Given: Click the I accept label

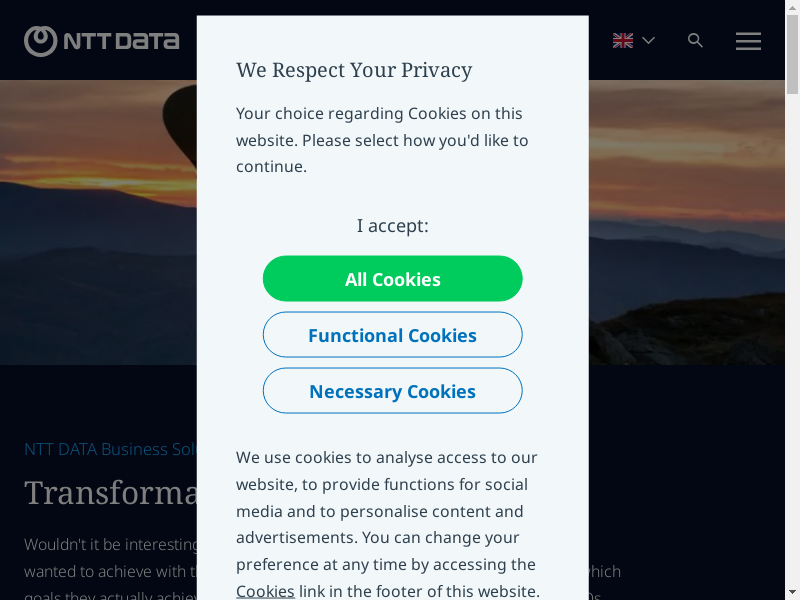Looking at the screenshot, I should (392, 226).
